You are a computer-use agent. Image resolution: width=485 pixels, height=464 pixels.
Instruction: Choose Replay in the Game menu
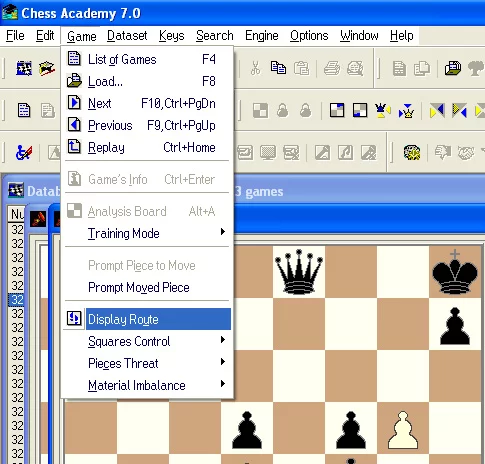[147, 147]
